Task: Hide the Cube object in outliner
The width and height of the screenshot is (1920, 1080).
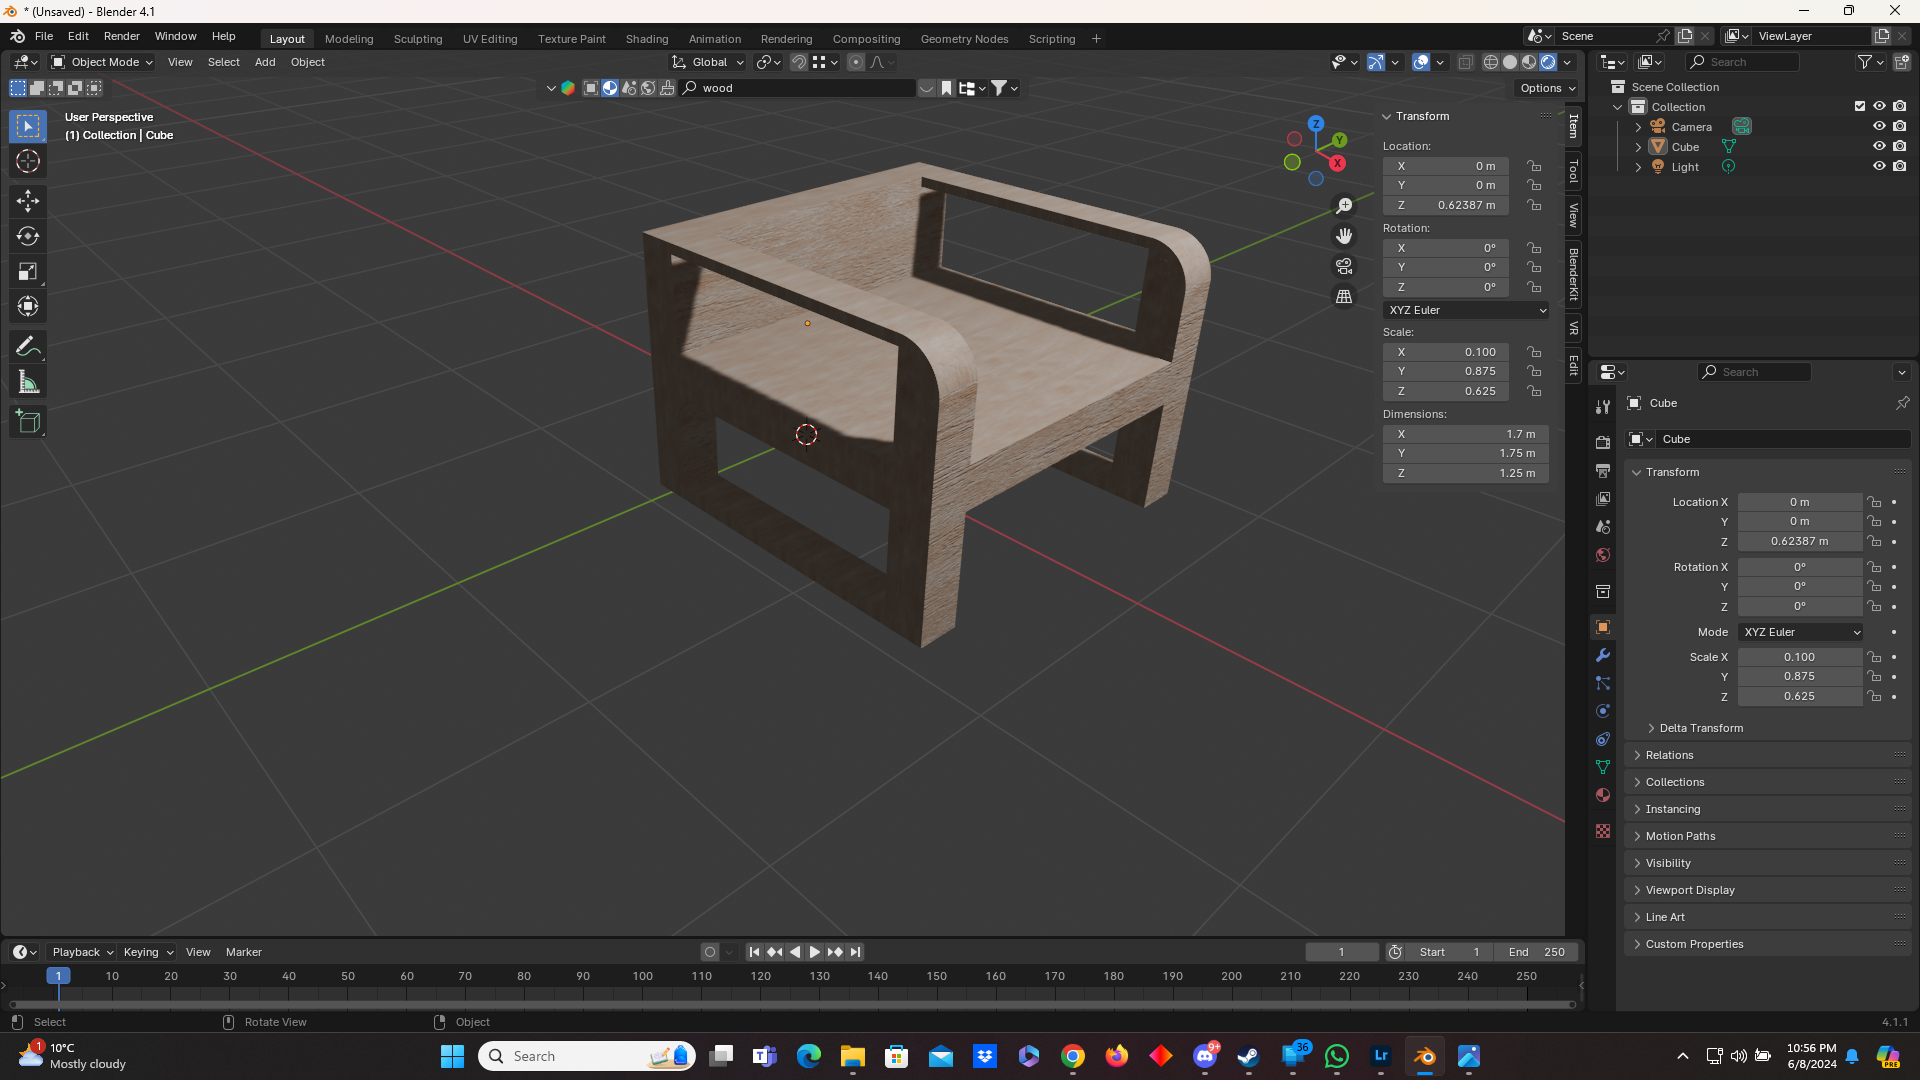Action: tap(1879, 146)
